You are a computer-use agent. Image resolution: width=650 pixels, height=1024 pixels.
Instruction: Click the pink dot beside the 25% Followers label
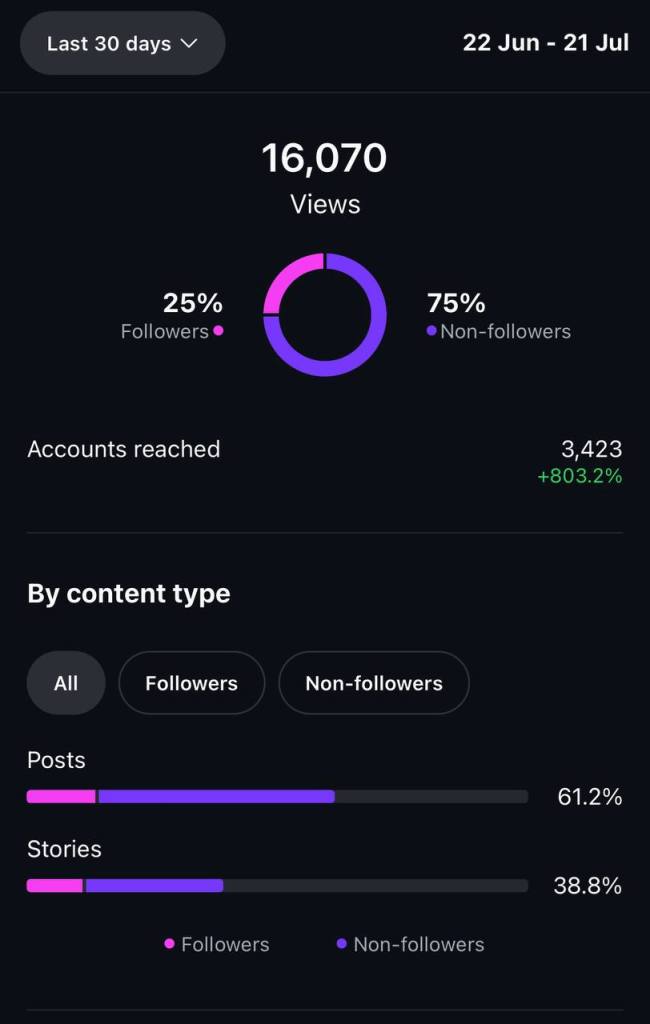218,331
